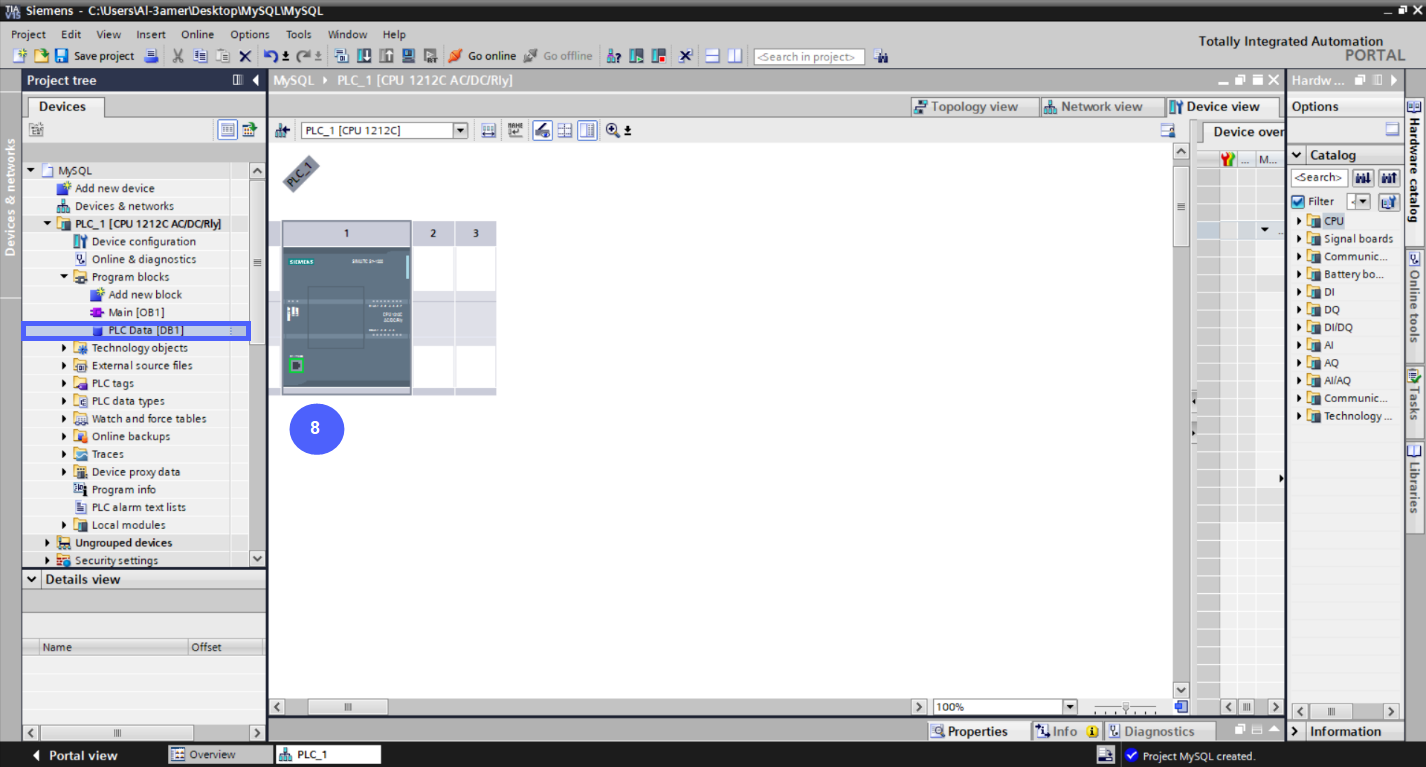Click the Print icon in main toolbar
Image resolution: width=1426 pixels, height=767 pixels.
pos(151,56)
